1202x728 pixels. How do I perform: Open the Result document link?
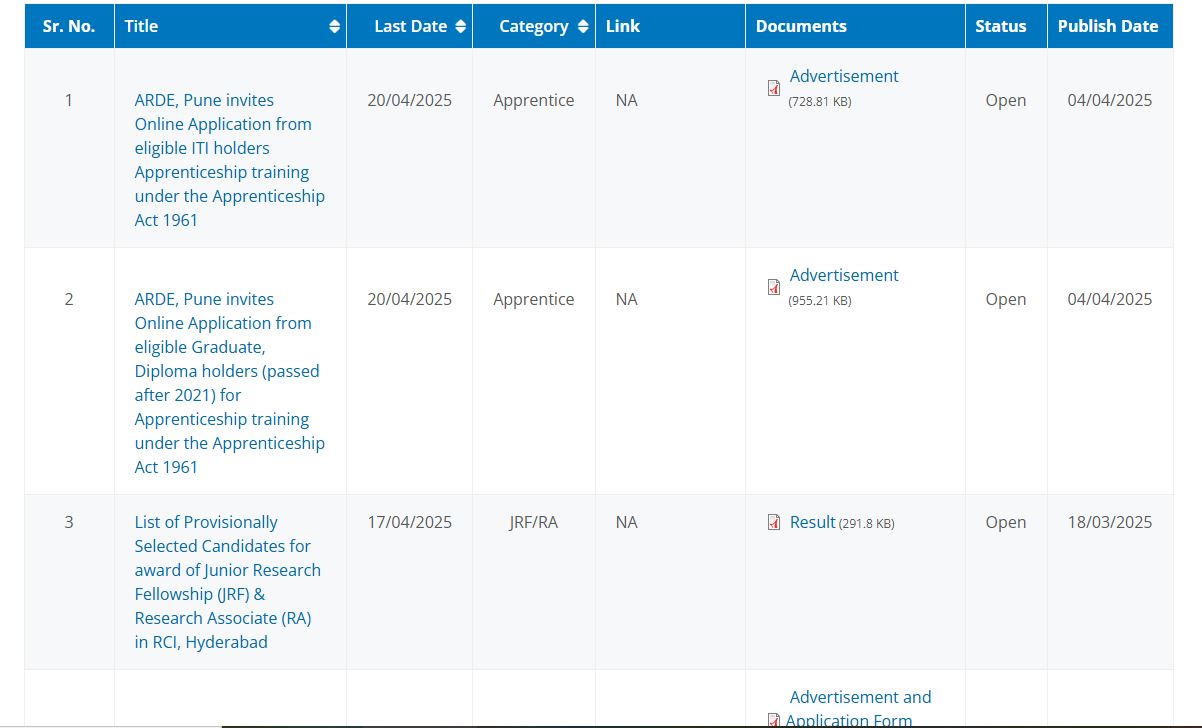click(812, 522)
